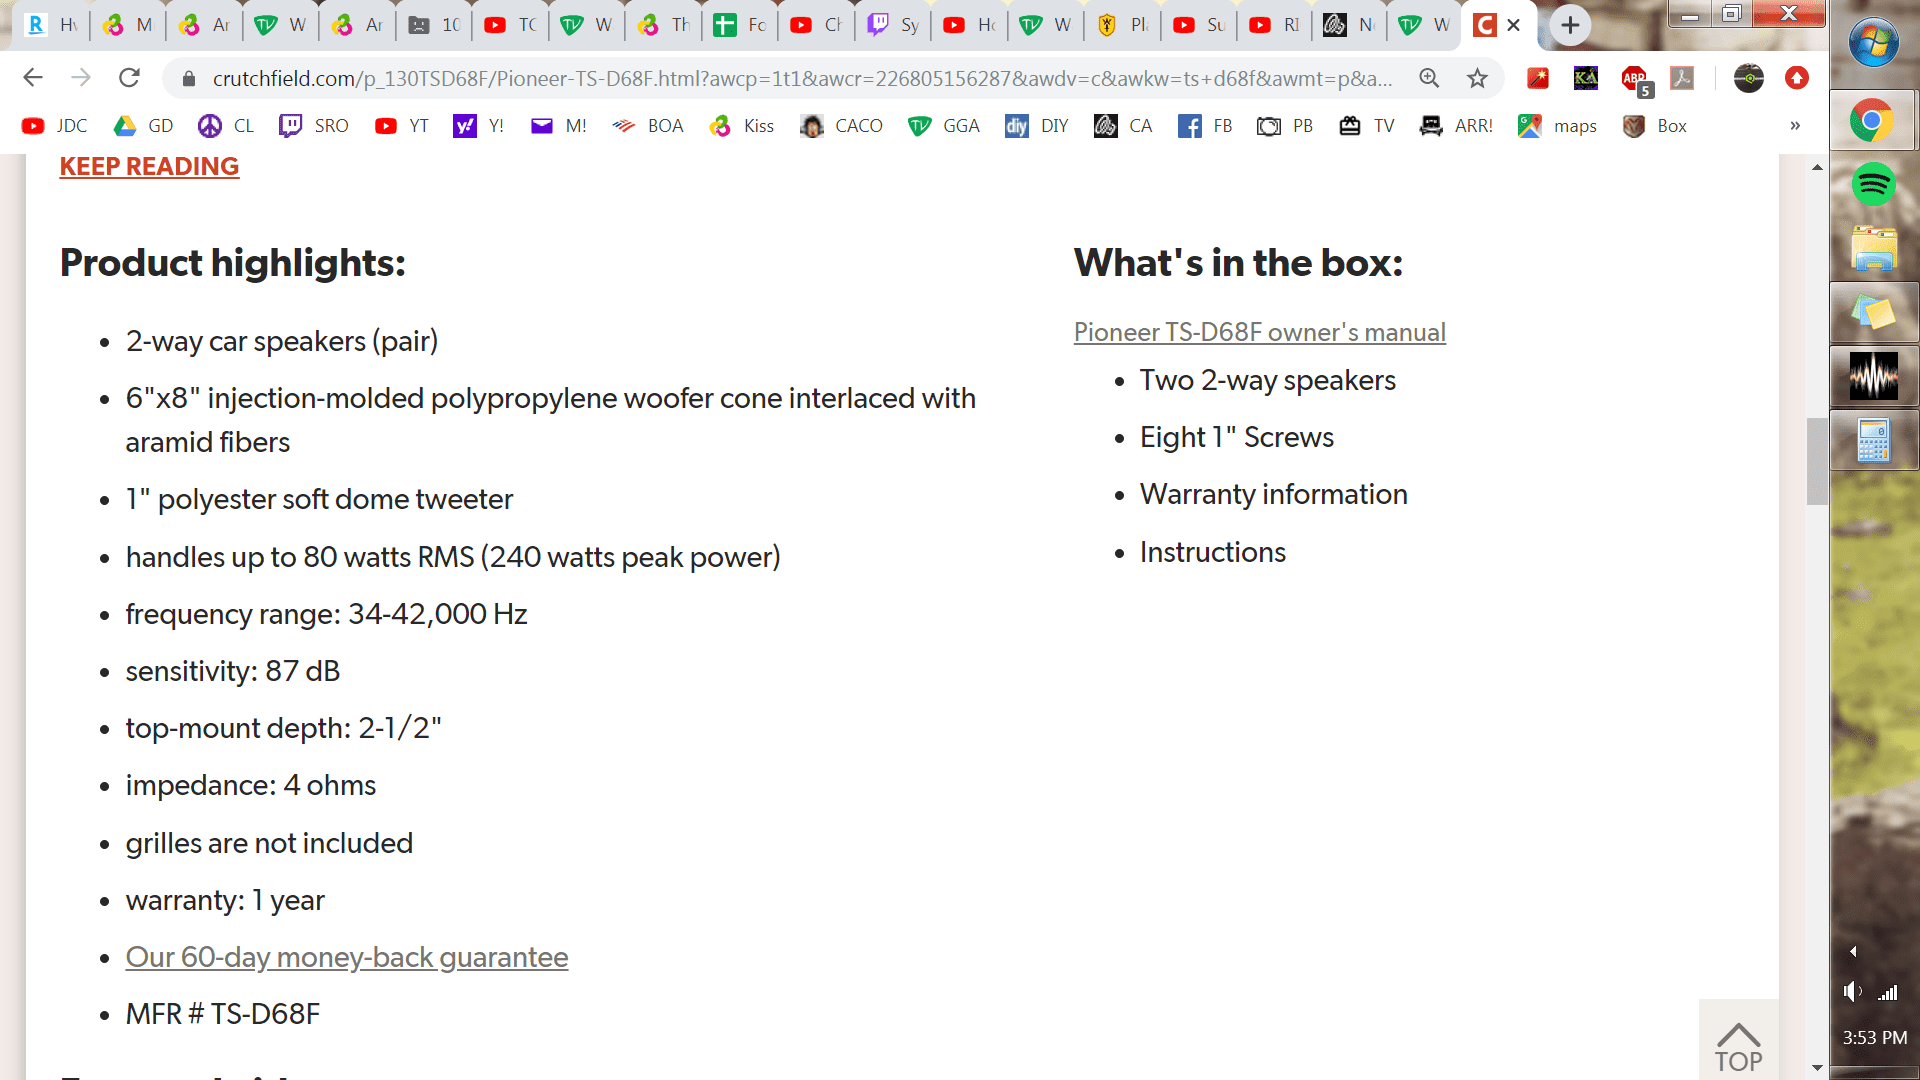Open the Pioneer TS-D68F owner's manual link
The width and height of the screenshot is (1920, 1080).
click(x=1260, y=332)
